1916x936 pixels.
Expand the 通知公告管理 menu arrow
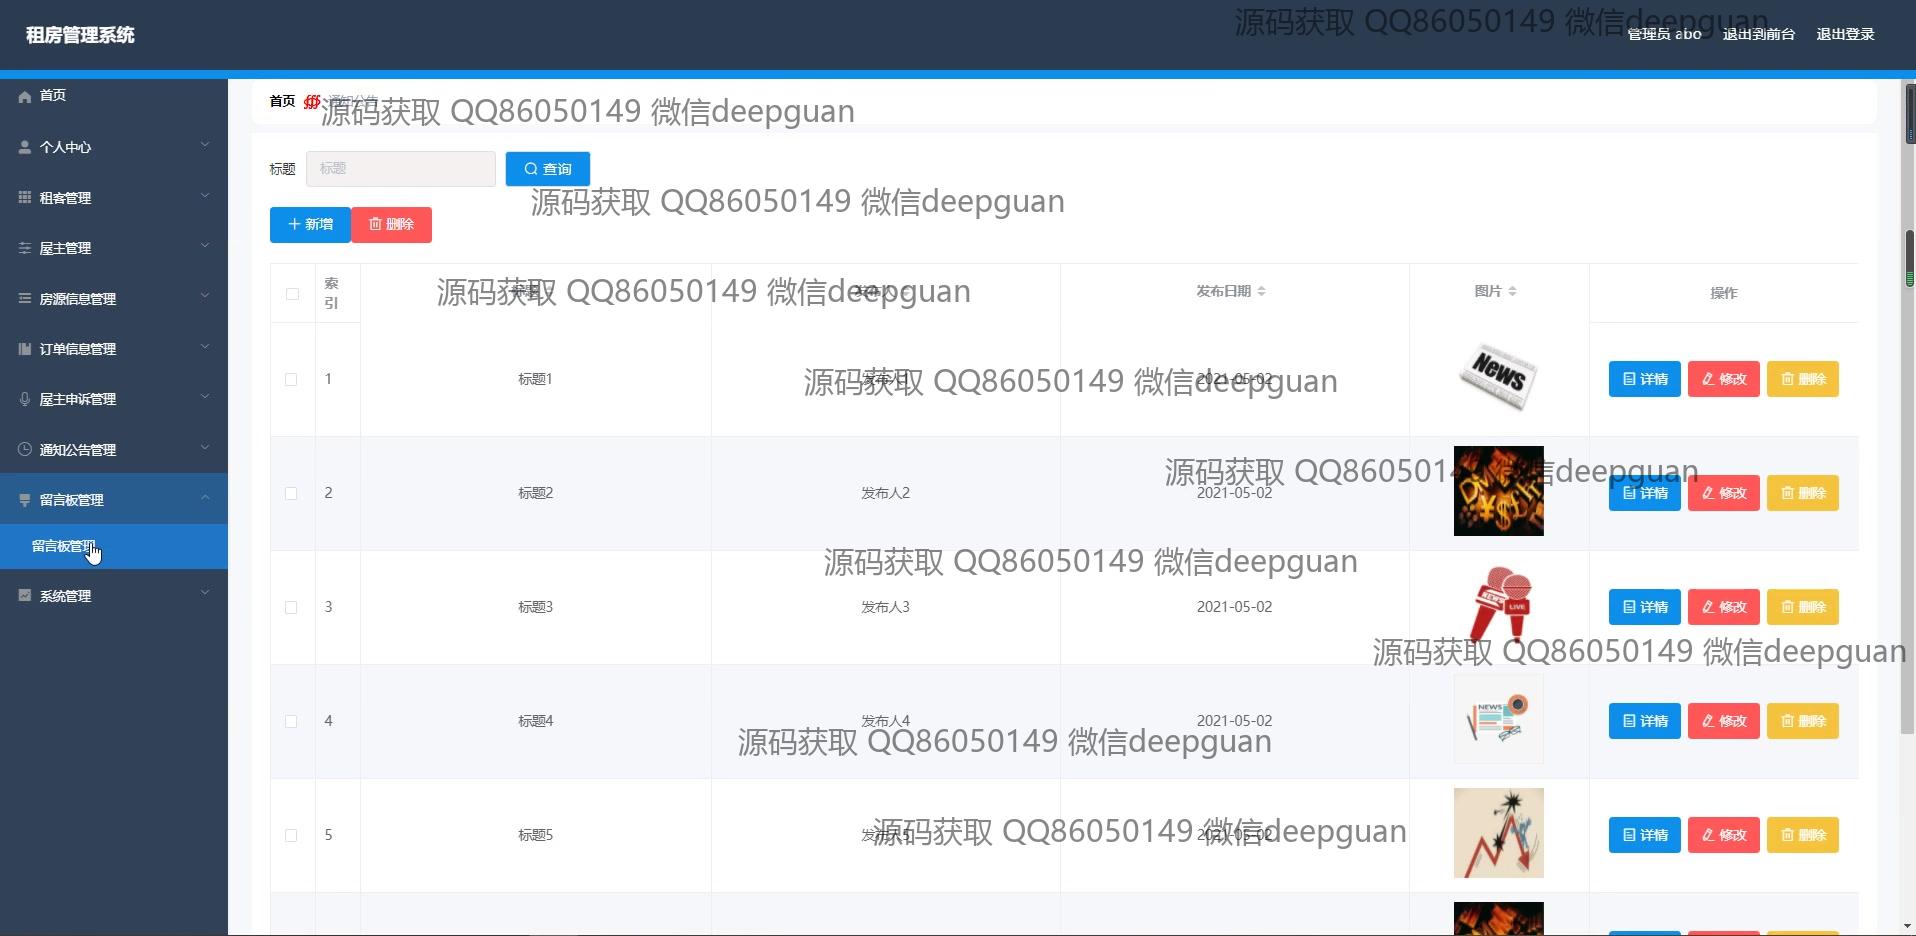(x=205, y=448)
